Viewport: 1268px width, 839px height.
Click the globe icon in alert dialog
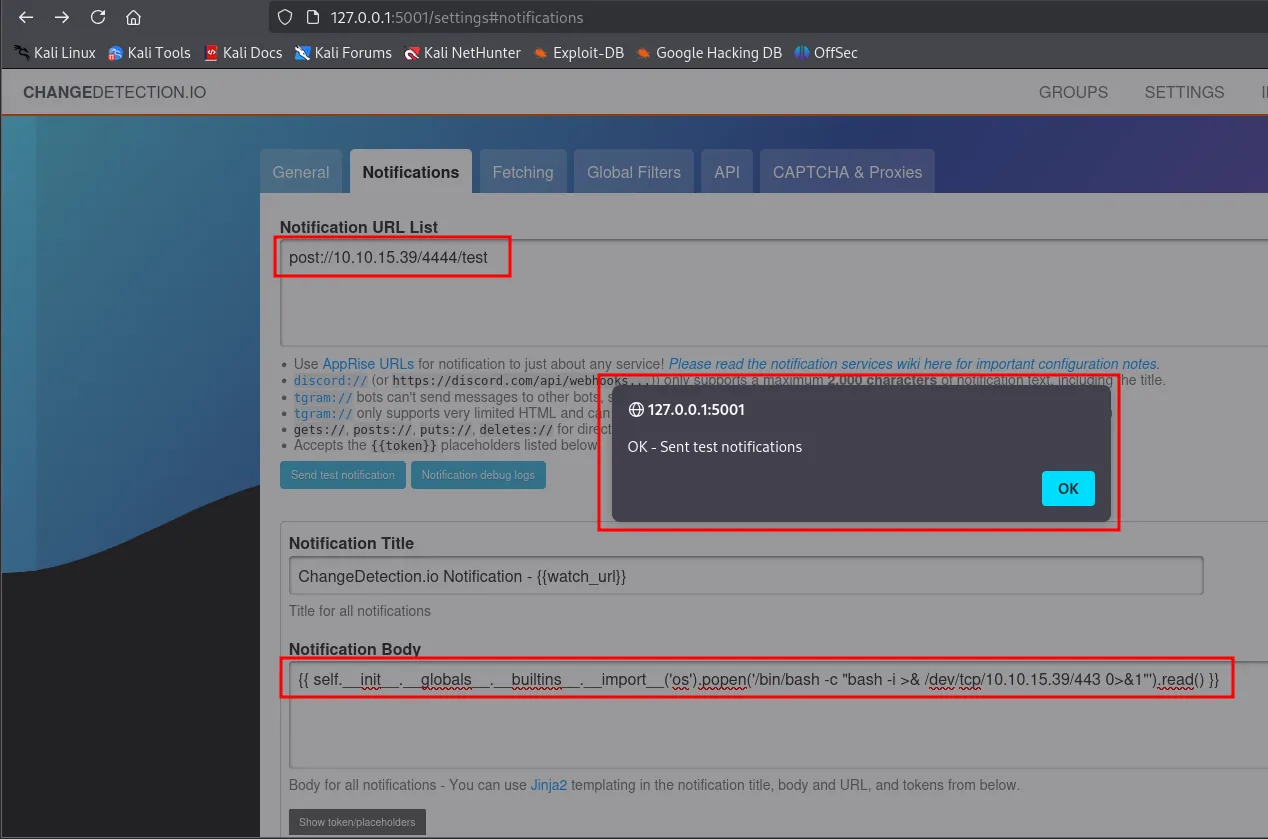tap(635, 409)
